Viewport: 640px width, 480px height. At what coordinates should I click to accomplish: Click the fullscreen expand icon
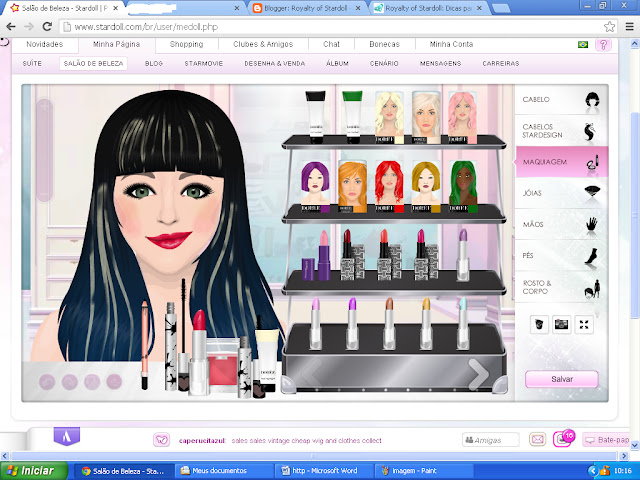(x=584, y=324)
